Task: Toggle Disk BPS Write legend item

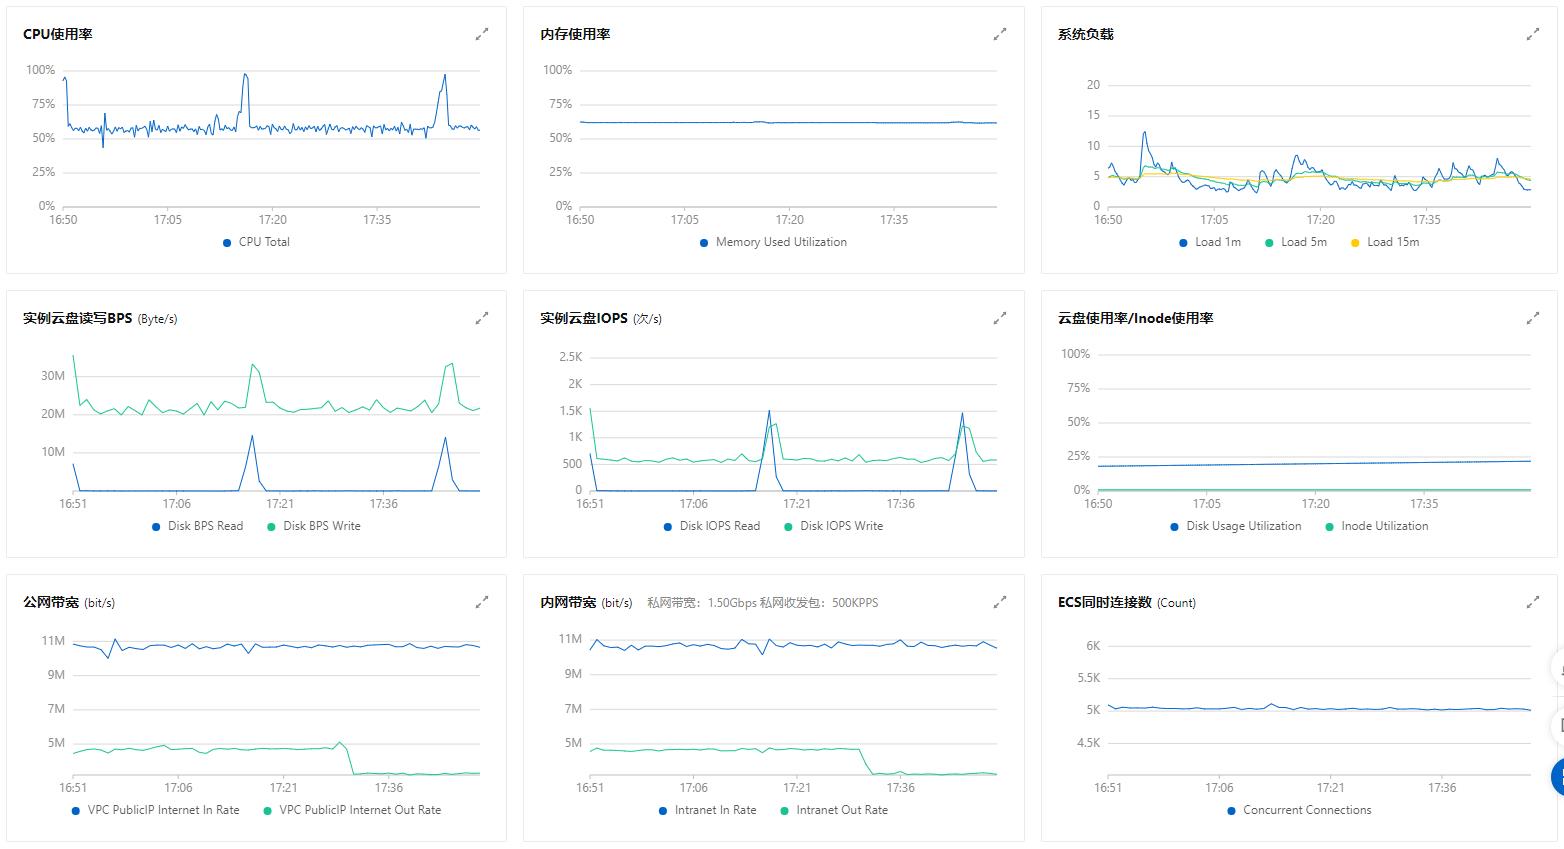Action: tap(321, 526)
